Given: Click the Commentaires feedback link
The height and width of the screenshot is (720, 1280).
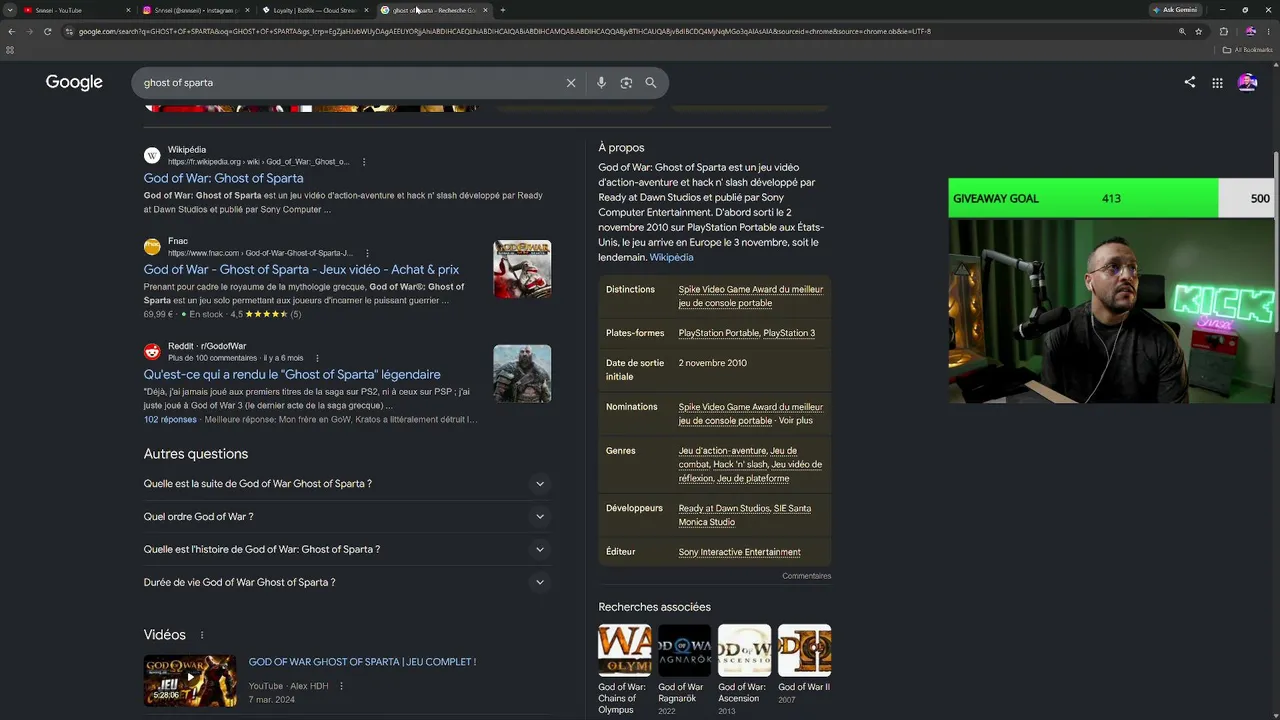Looking at the screenshot, I should click(806, 576).
